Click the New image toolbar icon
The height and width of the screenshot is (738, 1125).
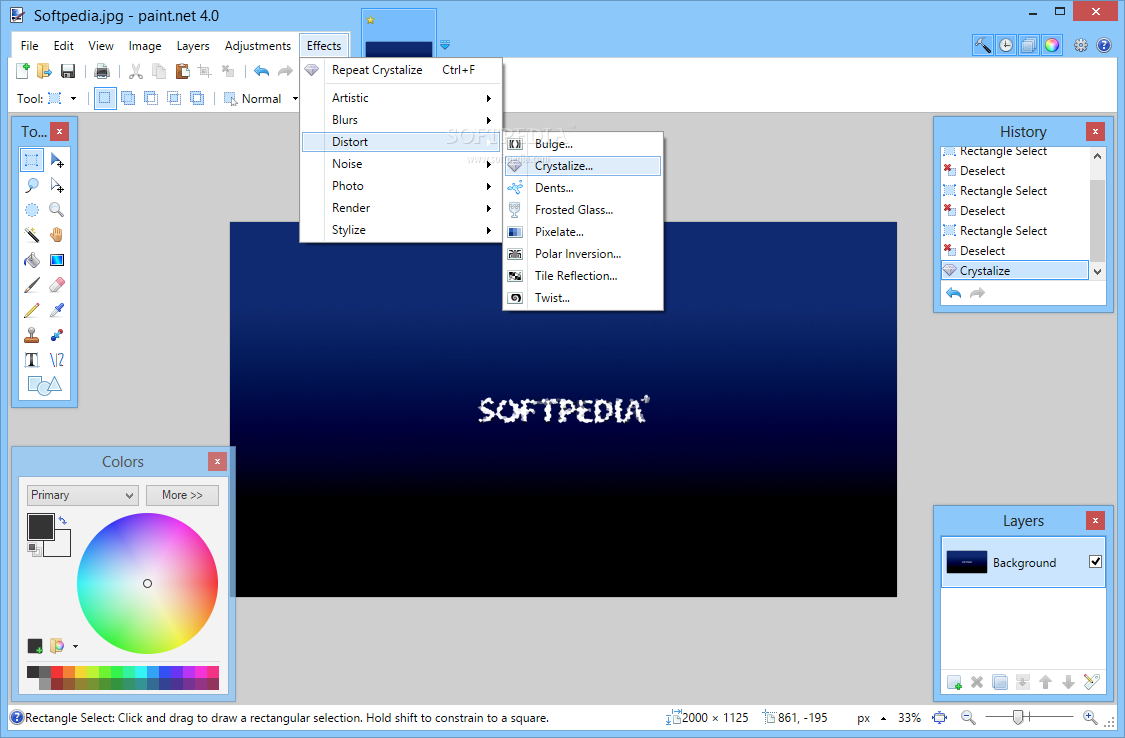click(23, 70)
